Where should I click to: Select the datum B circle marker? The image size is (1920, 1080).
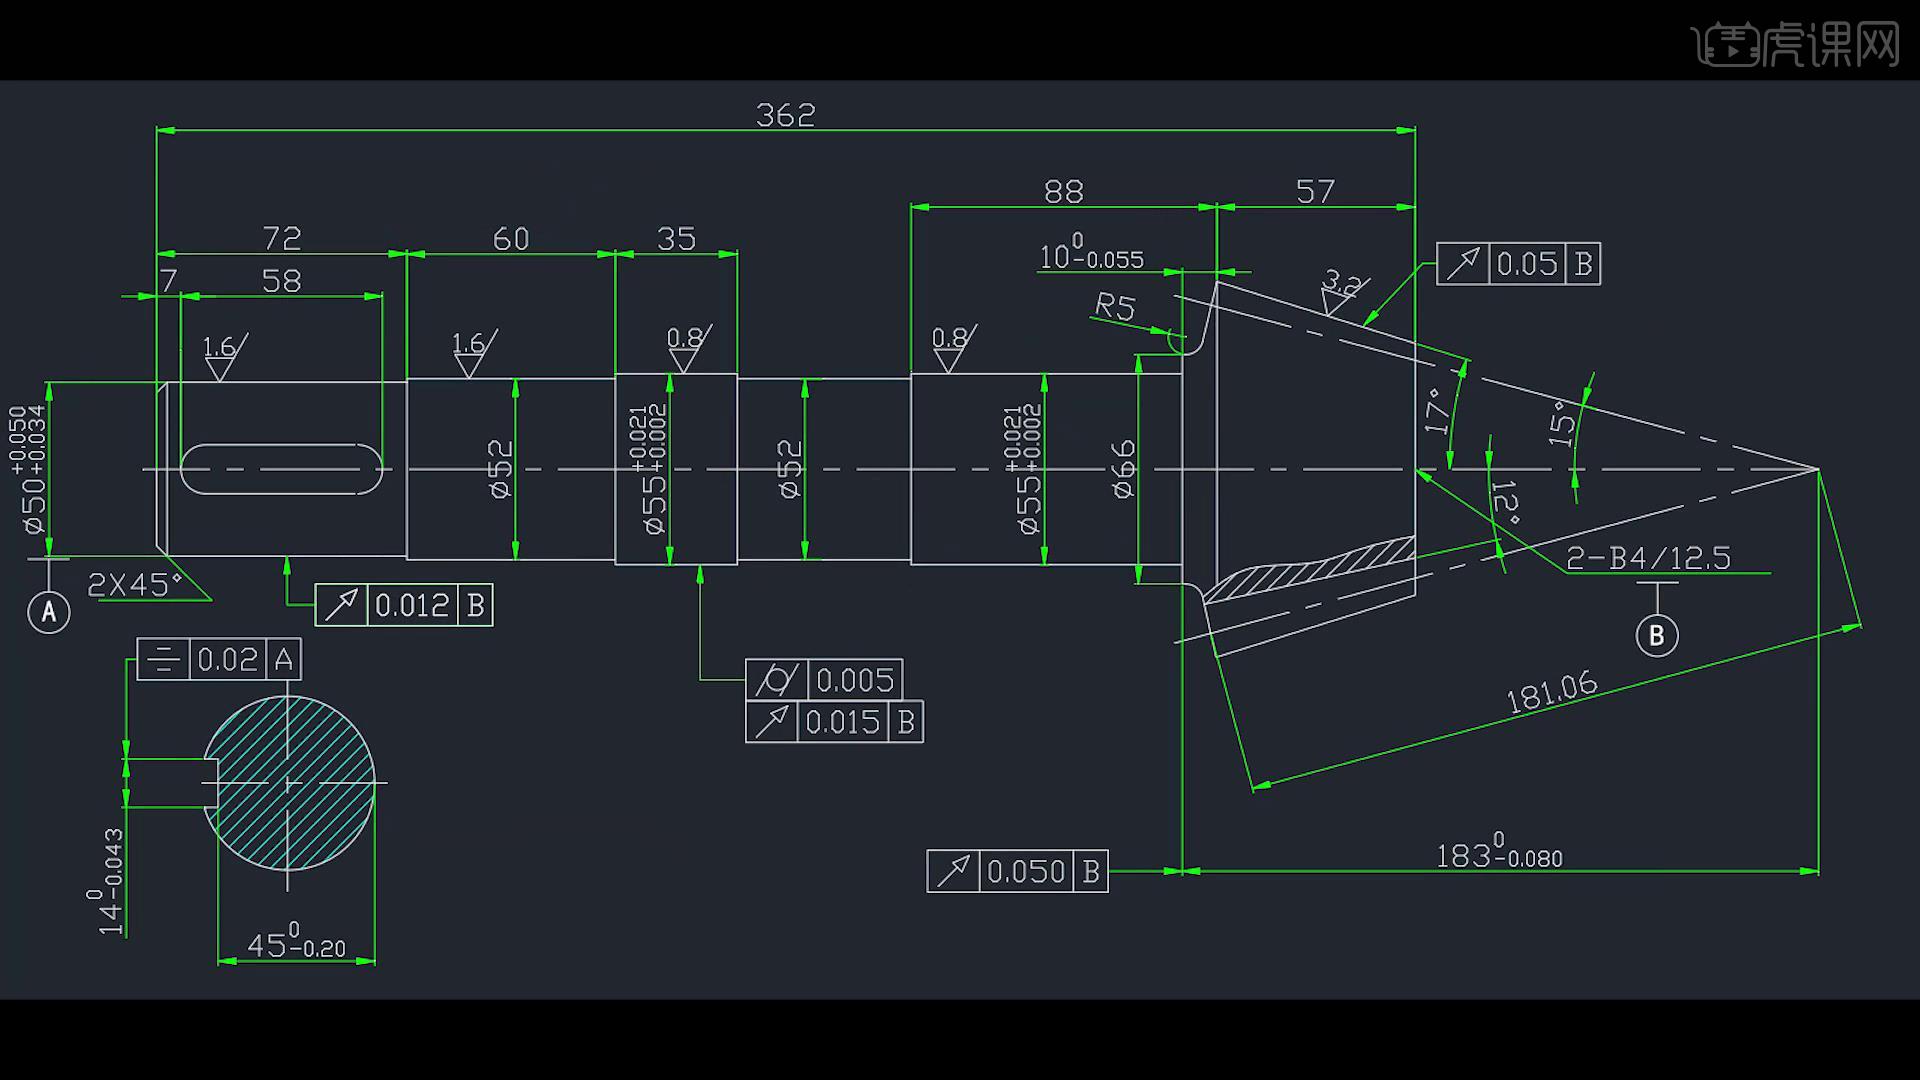point(1657,636)
